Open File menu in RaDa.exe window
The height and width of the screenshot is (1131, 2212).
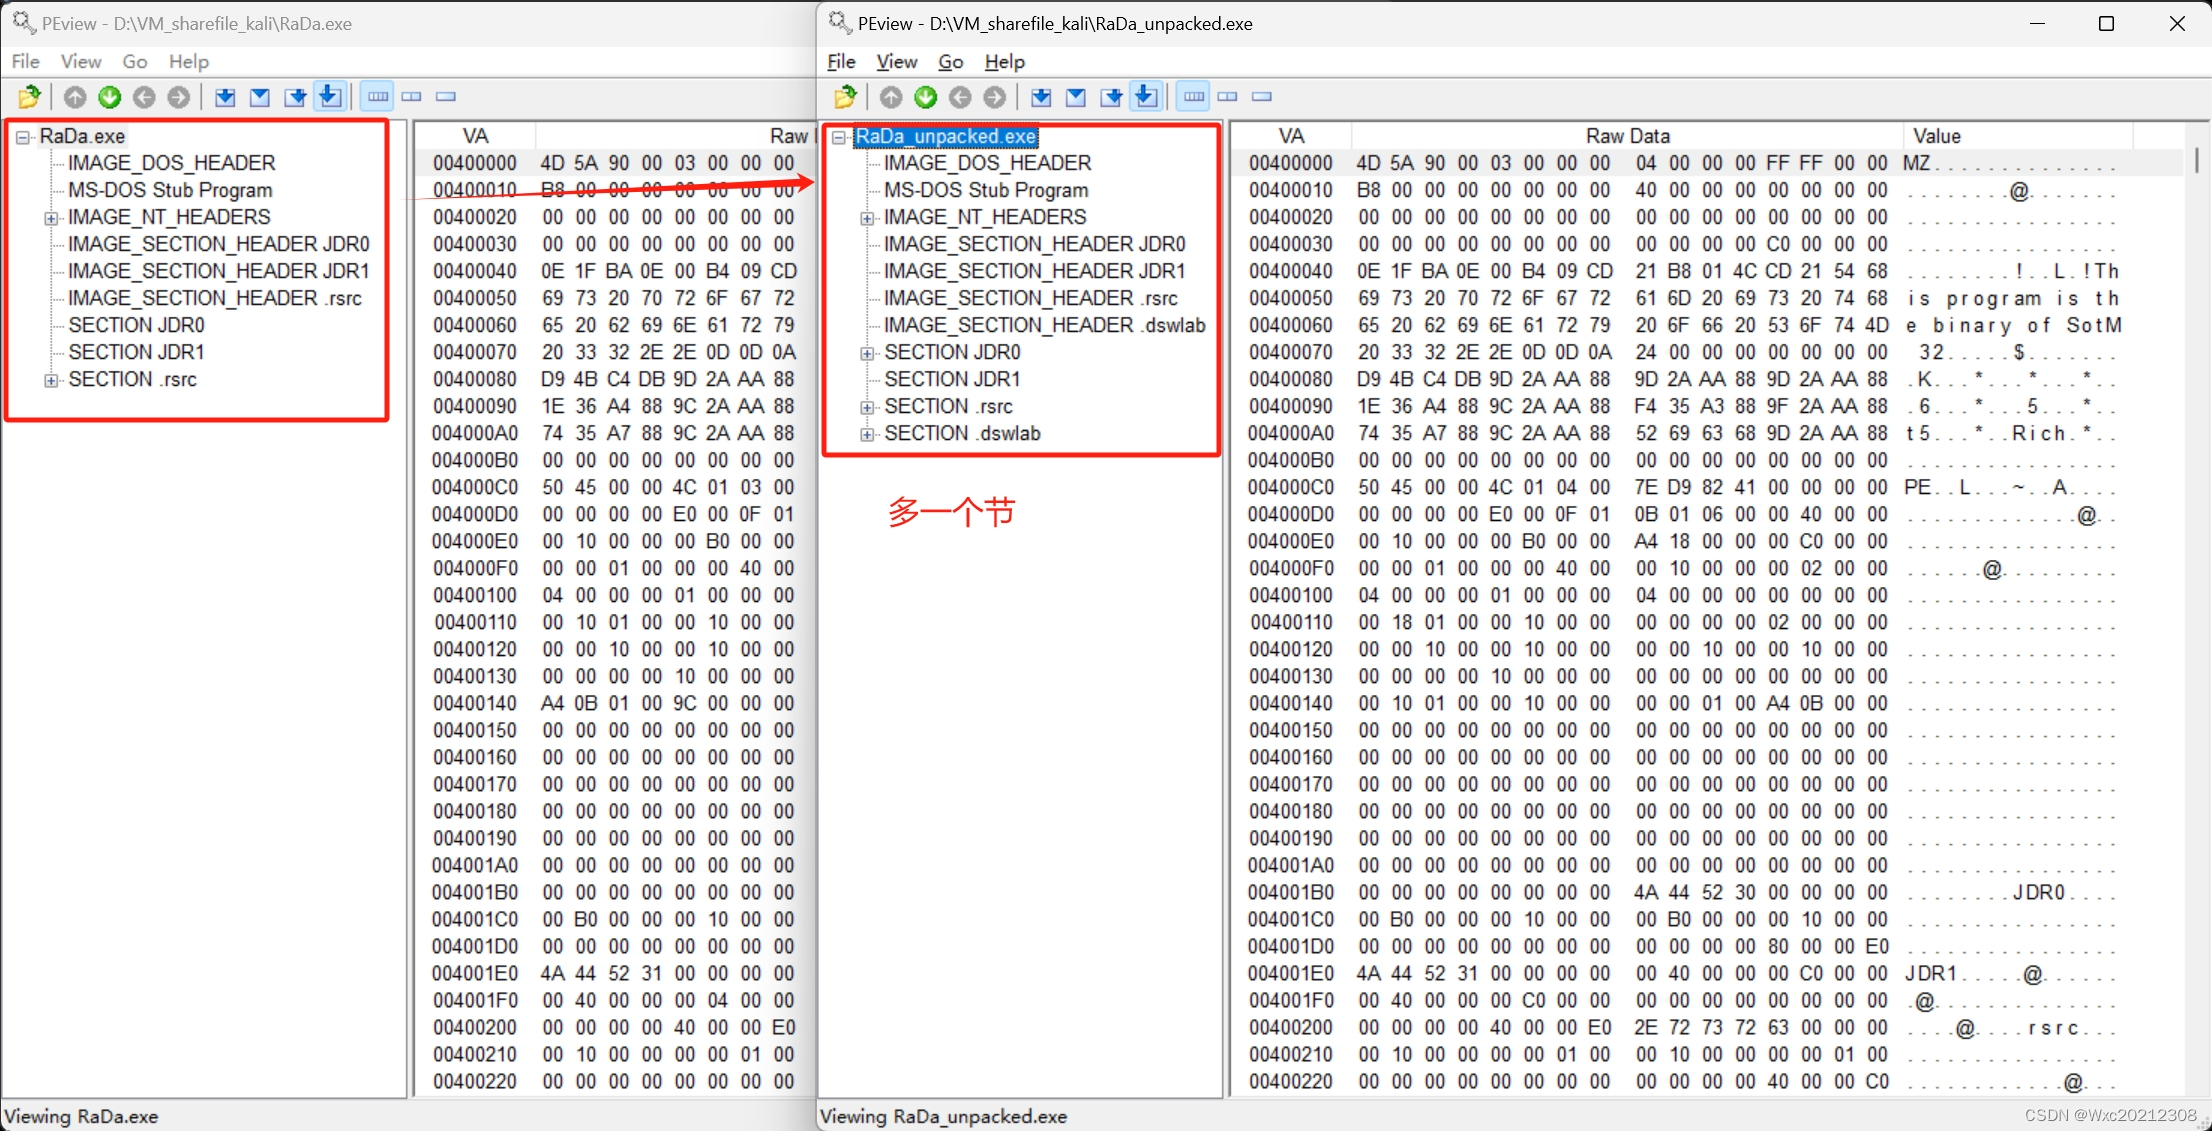[26, 62]
